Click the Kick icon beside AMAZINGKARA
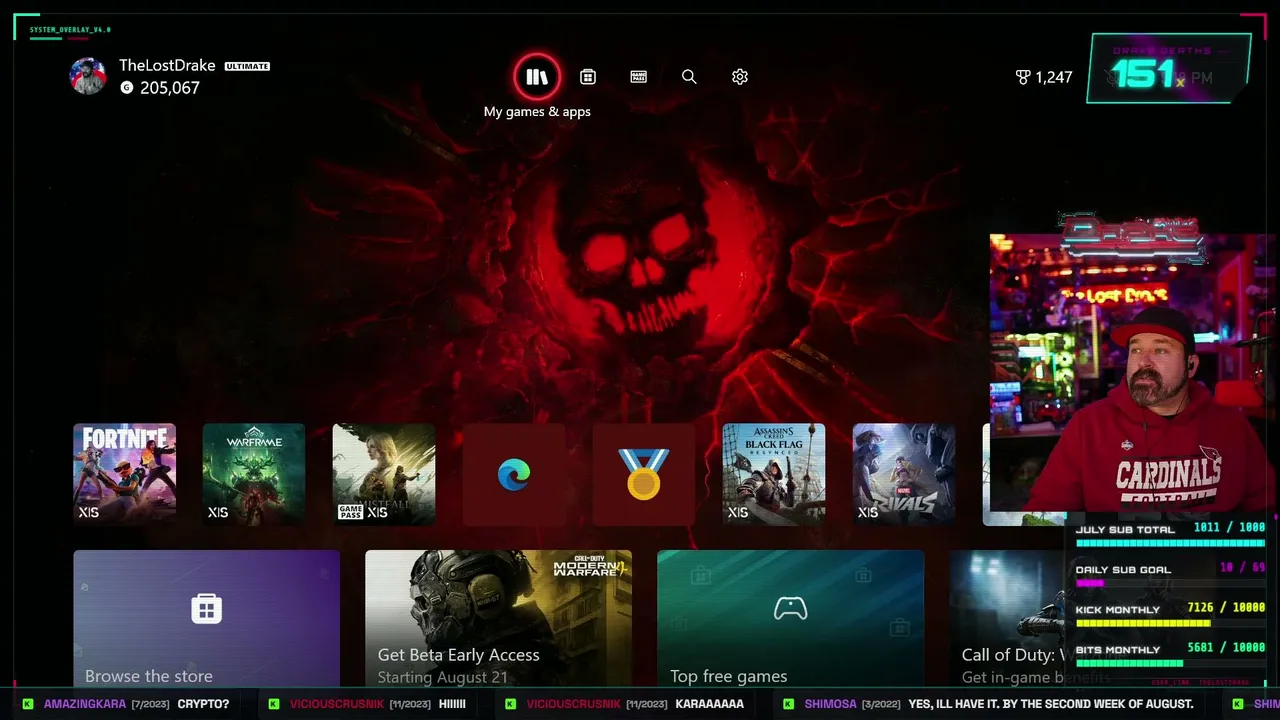1280x720 pixels. click(28, 704)
